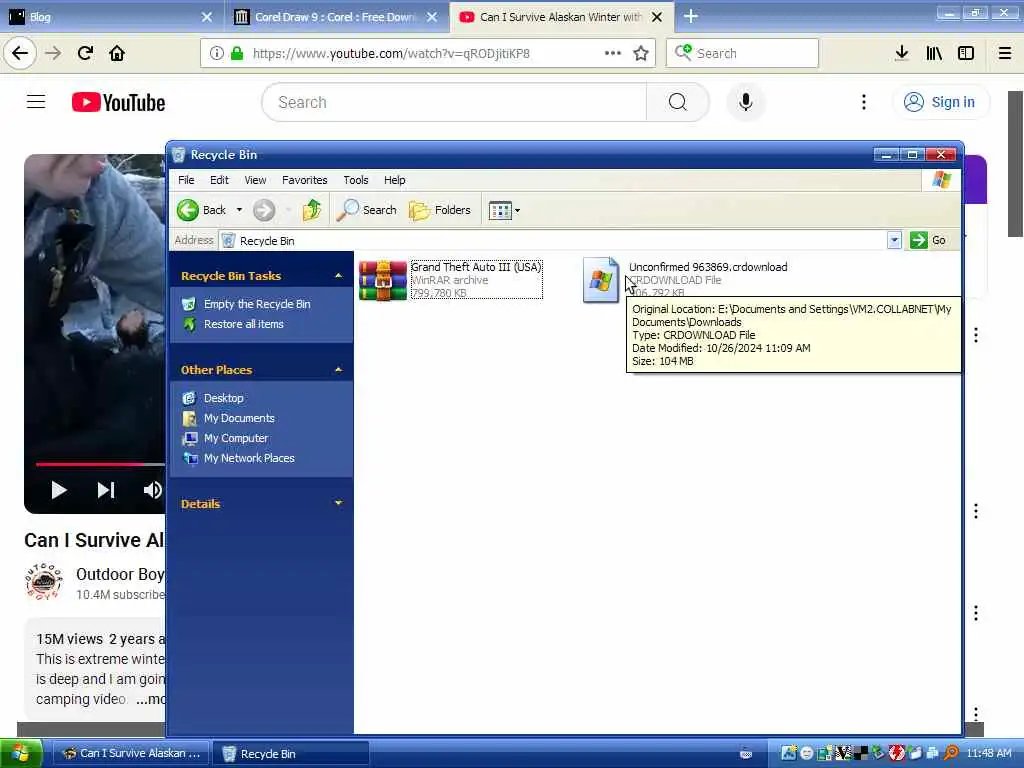This screenshot has width=1024, height=768.
Task: Select the Unconfirmed 963869.crdownload file icon
Action: (600, 280)
